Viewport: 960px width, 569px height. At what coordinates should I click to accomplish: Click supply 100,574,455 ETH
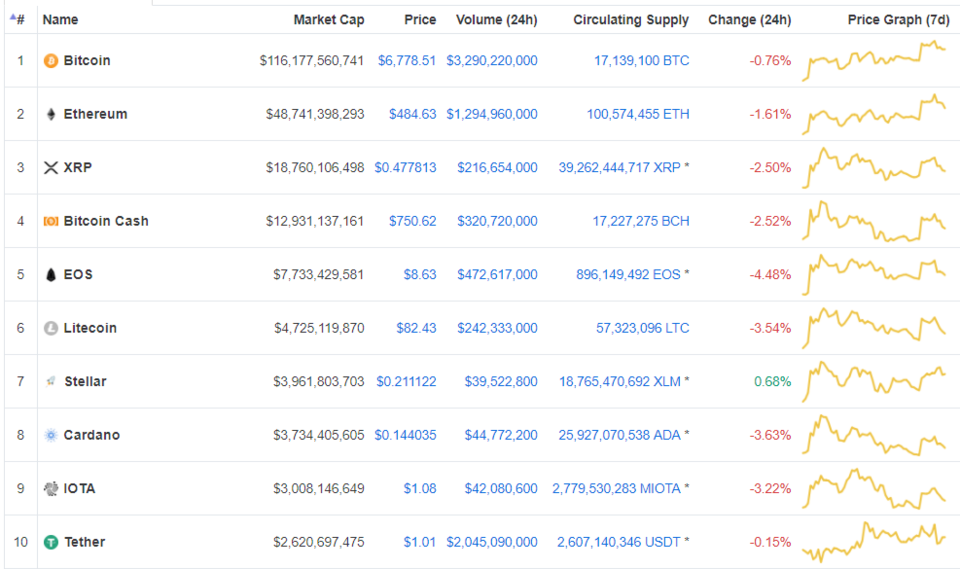[x=638, y=114]
